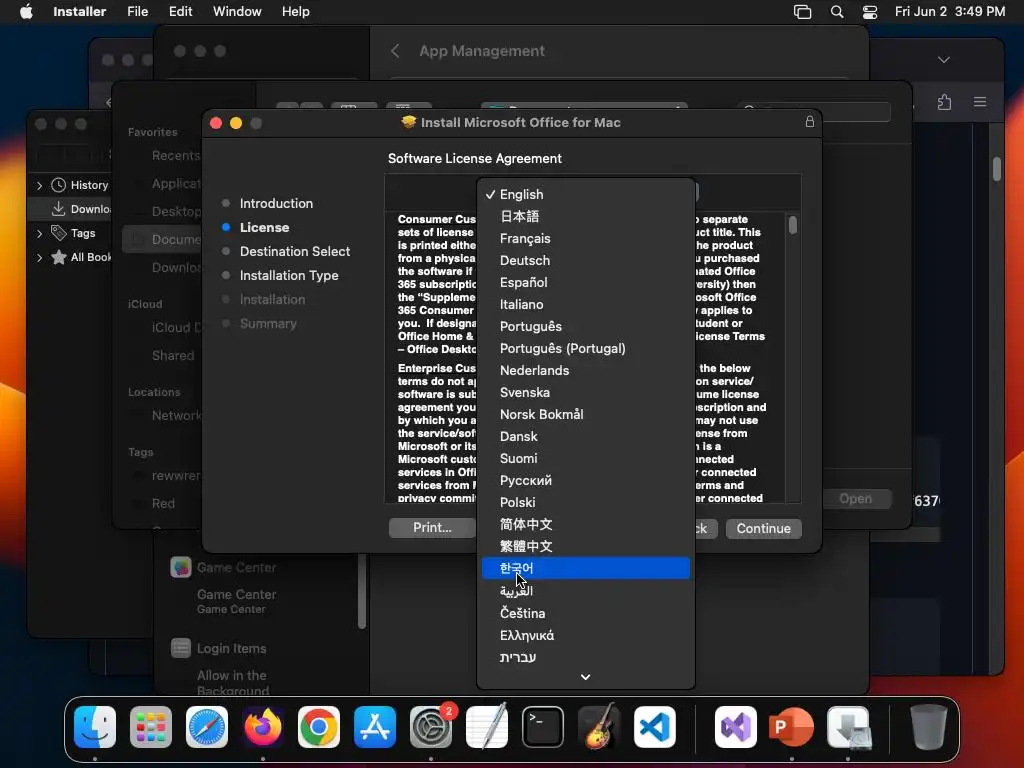This screenshot has width=1024, height=768.
Task: Expand History in Firefox Library sidebar
Action: pos(39,185)
